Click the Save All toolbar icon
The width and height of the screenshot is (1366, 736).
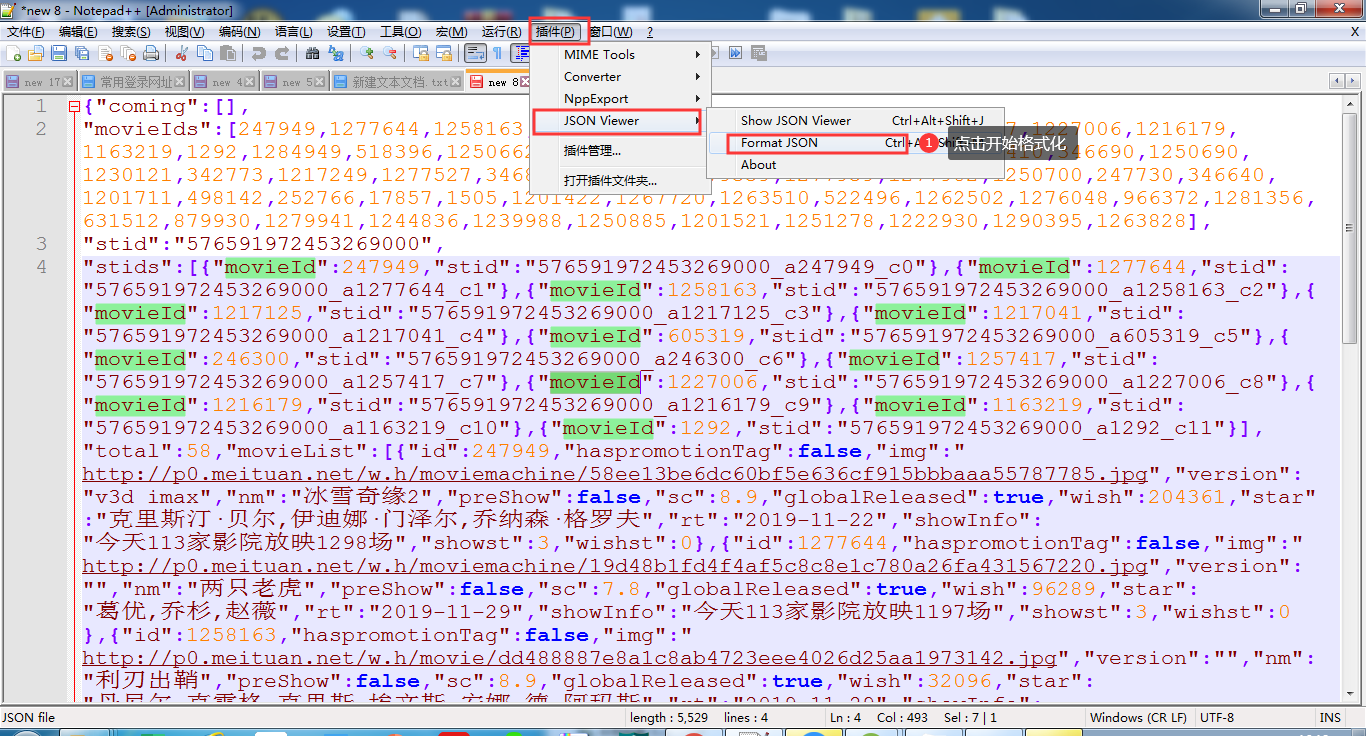point(82,53)
